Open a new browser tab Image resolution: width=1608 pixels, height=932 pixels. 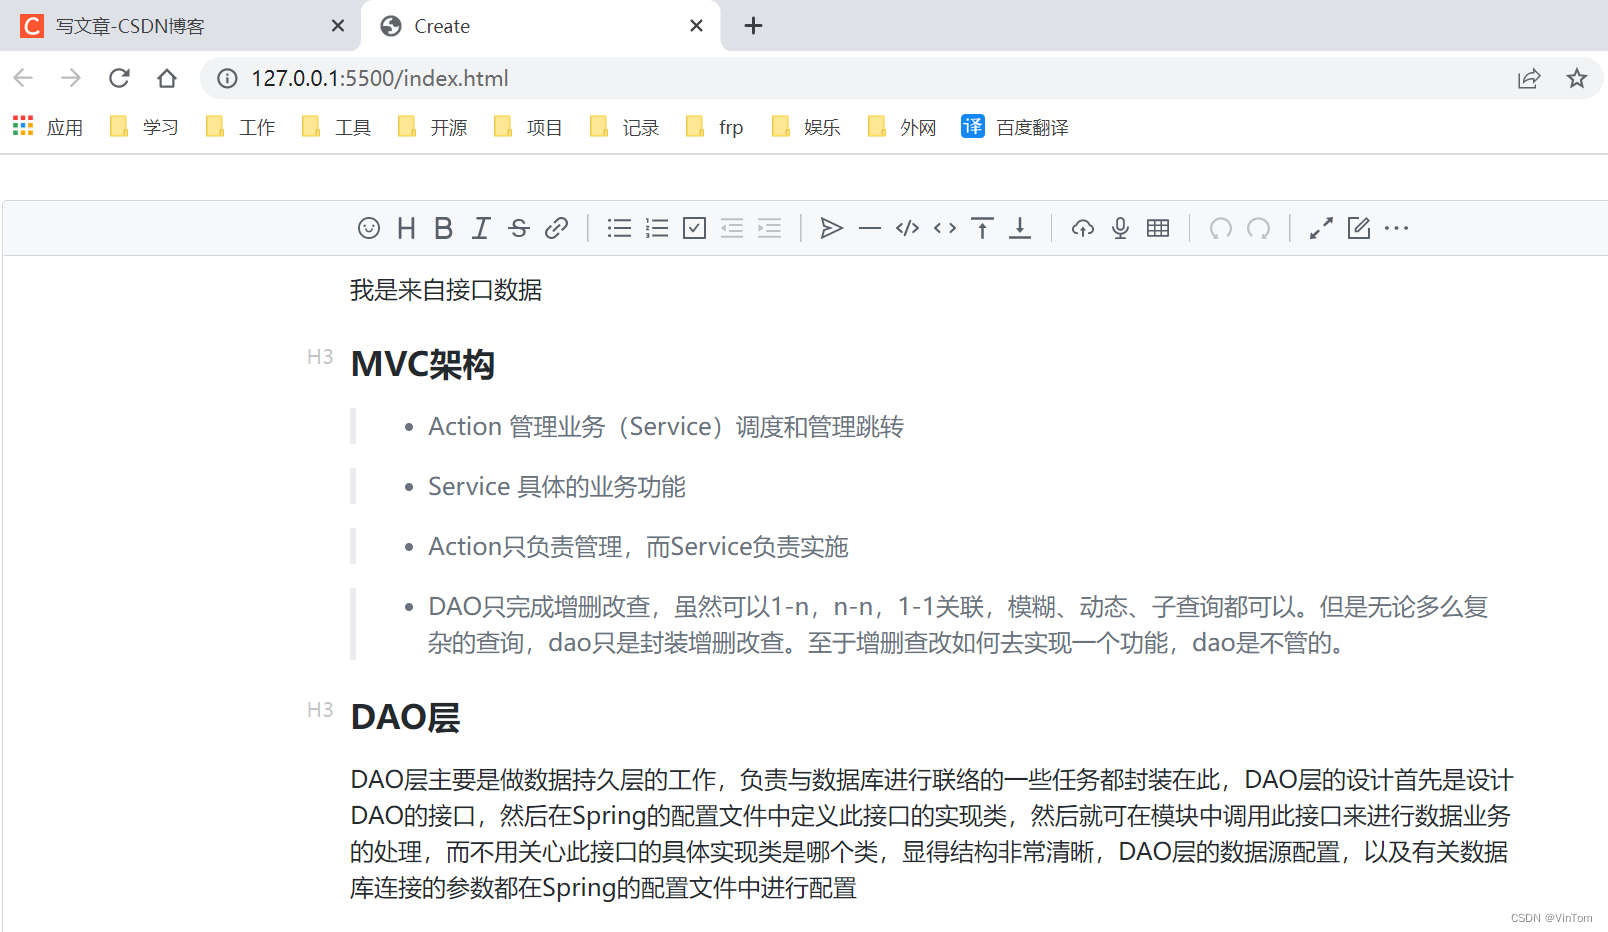point(754,26)
